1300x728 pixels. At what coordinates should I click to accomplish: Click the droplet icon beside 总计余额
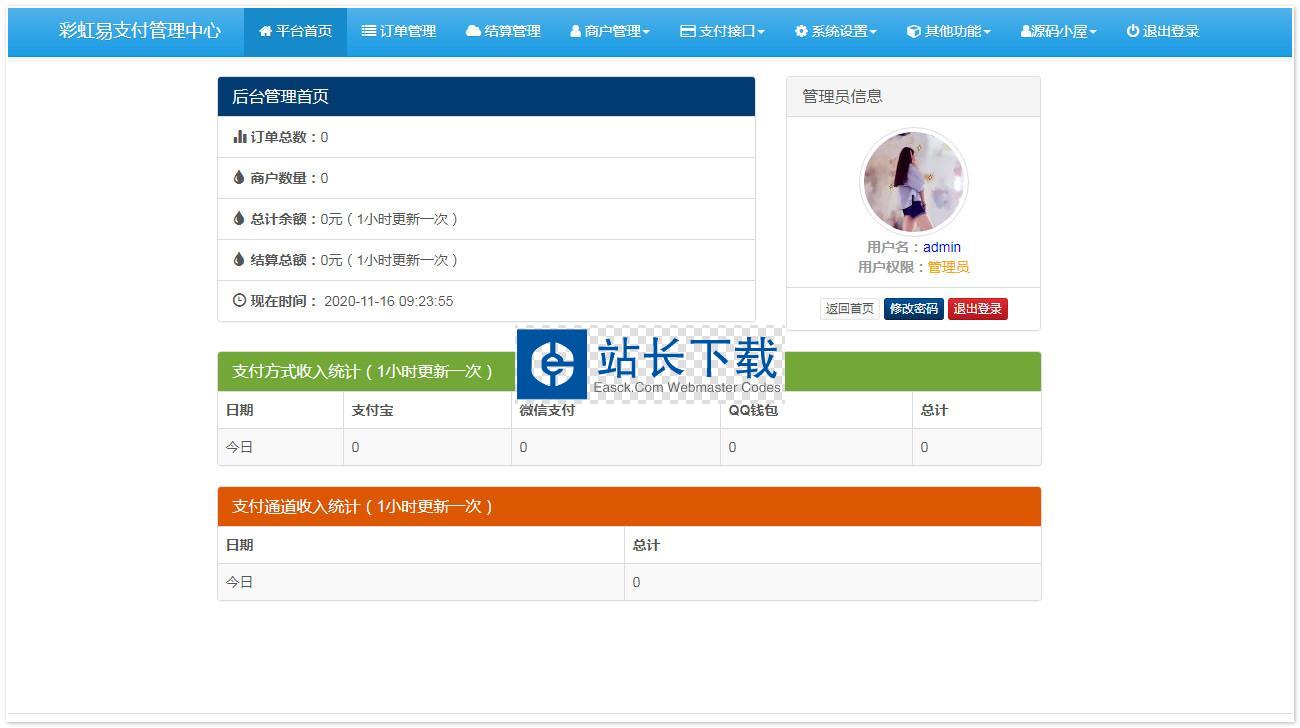[x=239, y=219]
